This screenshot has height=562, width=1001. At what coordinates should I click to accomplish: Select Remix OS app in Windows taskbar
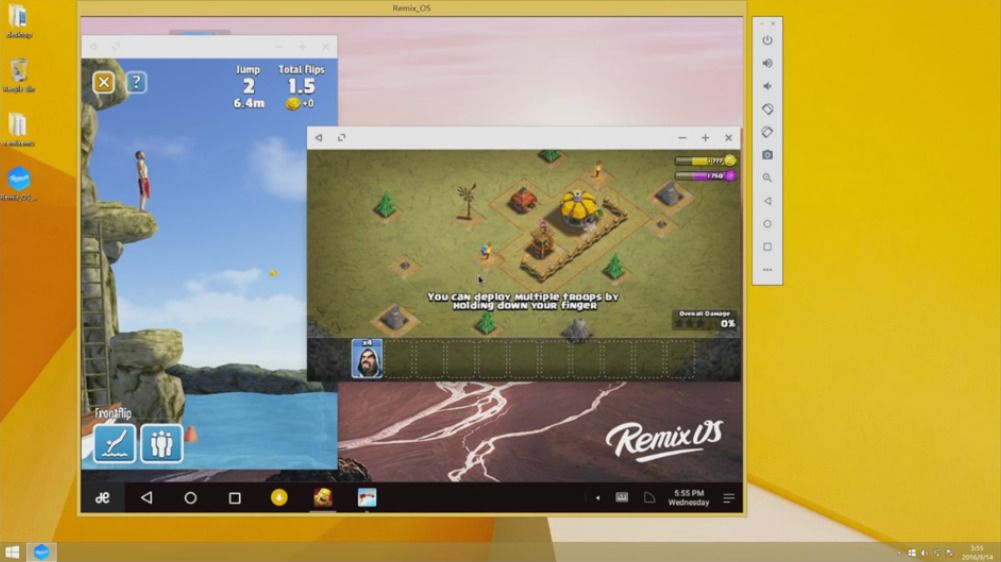[x=41, y=552]
